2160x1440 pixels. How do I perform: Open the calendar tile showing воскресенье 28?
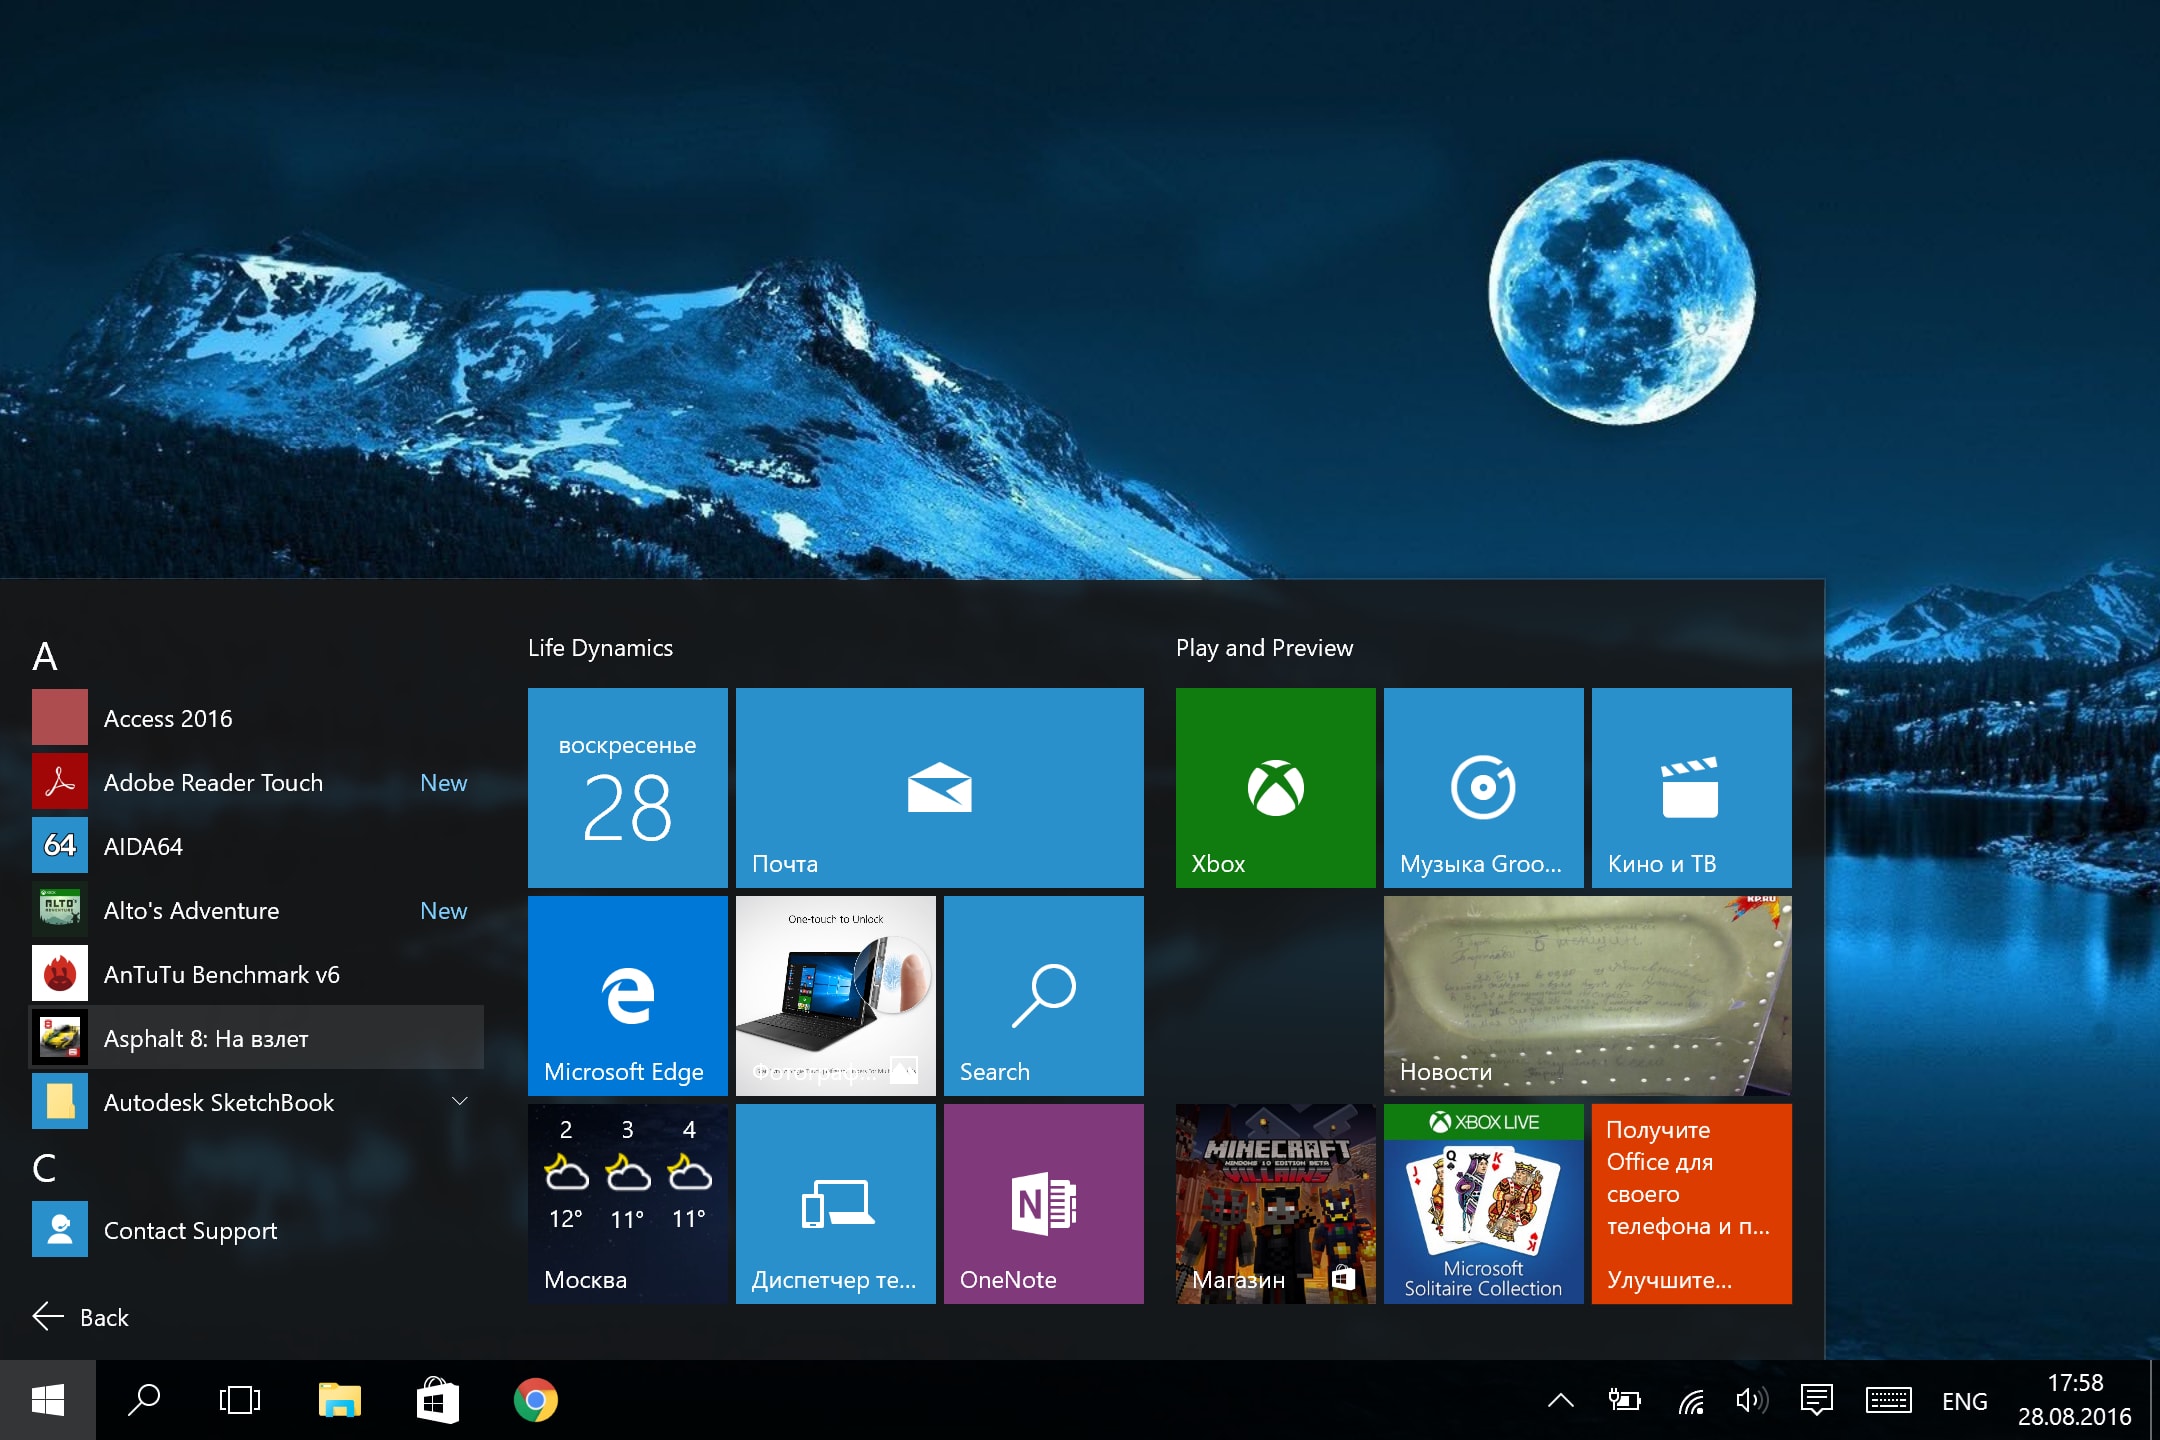click(x=628, y=788)
